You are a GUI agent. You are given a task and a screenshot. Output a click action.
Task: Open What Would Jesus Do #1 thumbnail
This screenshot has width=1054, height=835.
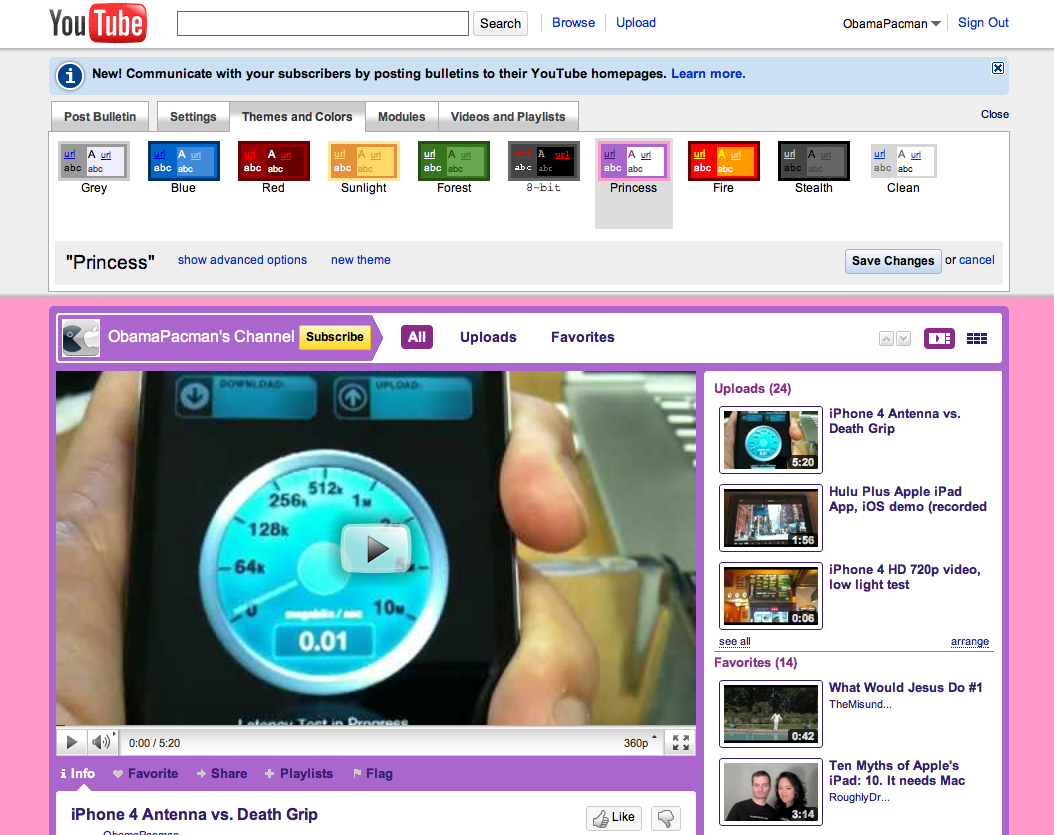pos(771,714)
